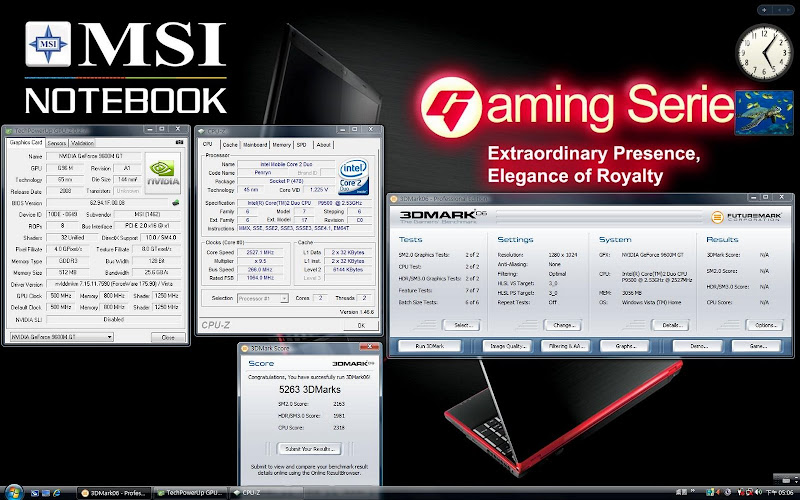This screenshot has height=500, width=800.
Task: Open the SPD tab in CPU-Z
Action: point(302,145)
